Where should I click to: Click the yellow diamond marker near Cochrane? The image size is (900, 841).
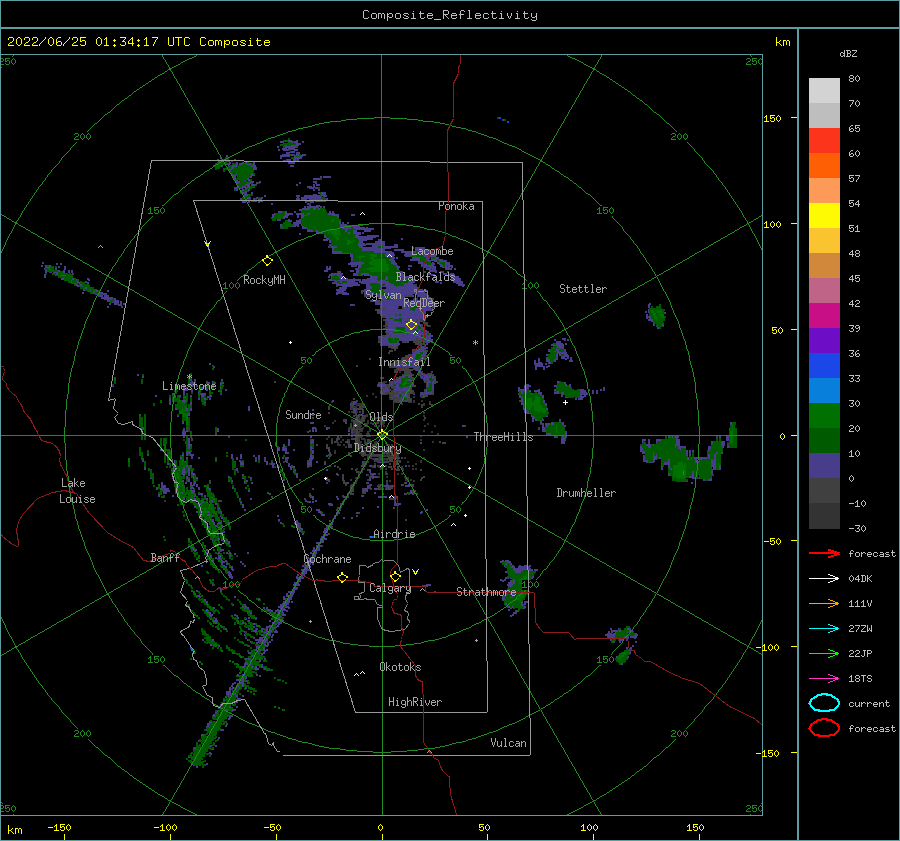point(342,577)
